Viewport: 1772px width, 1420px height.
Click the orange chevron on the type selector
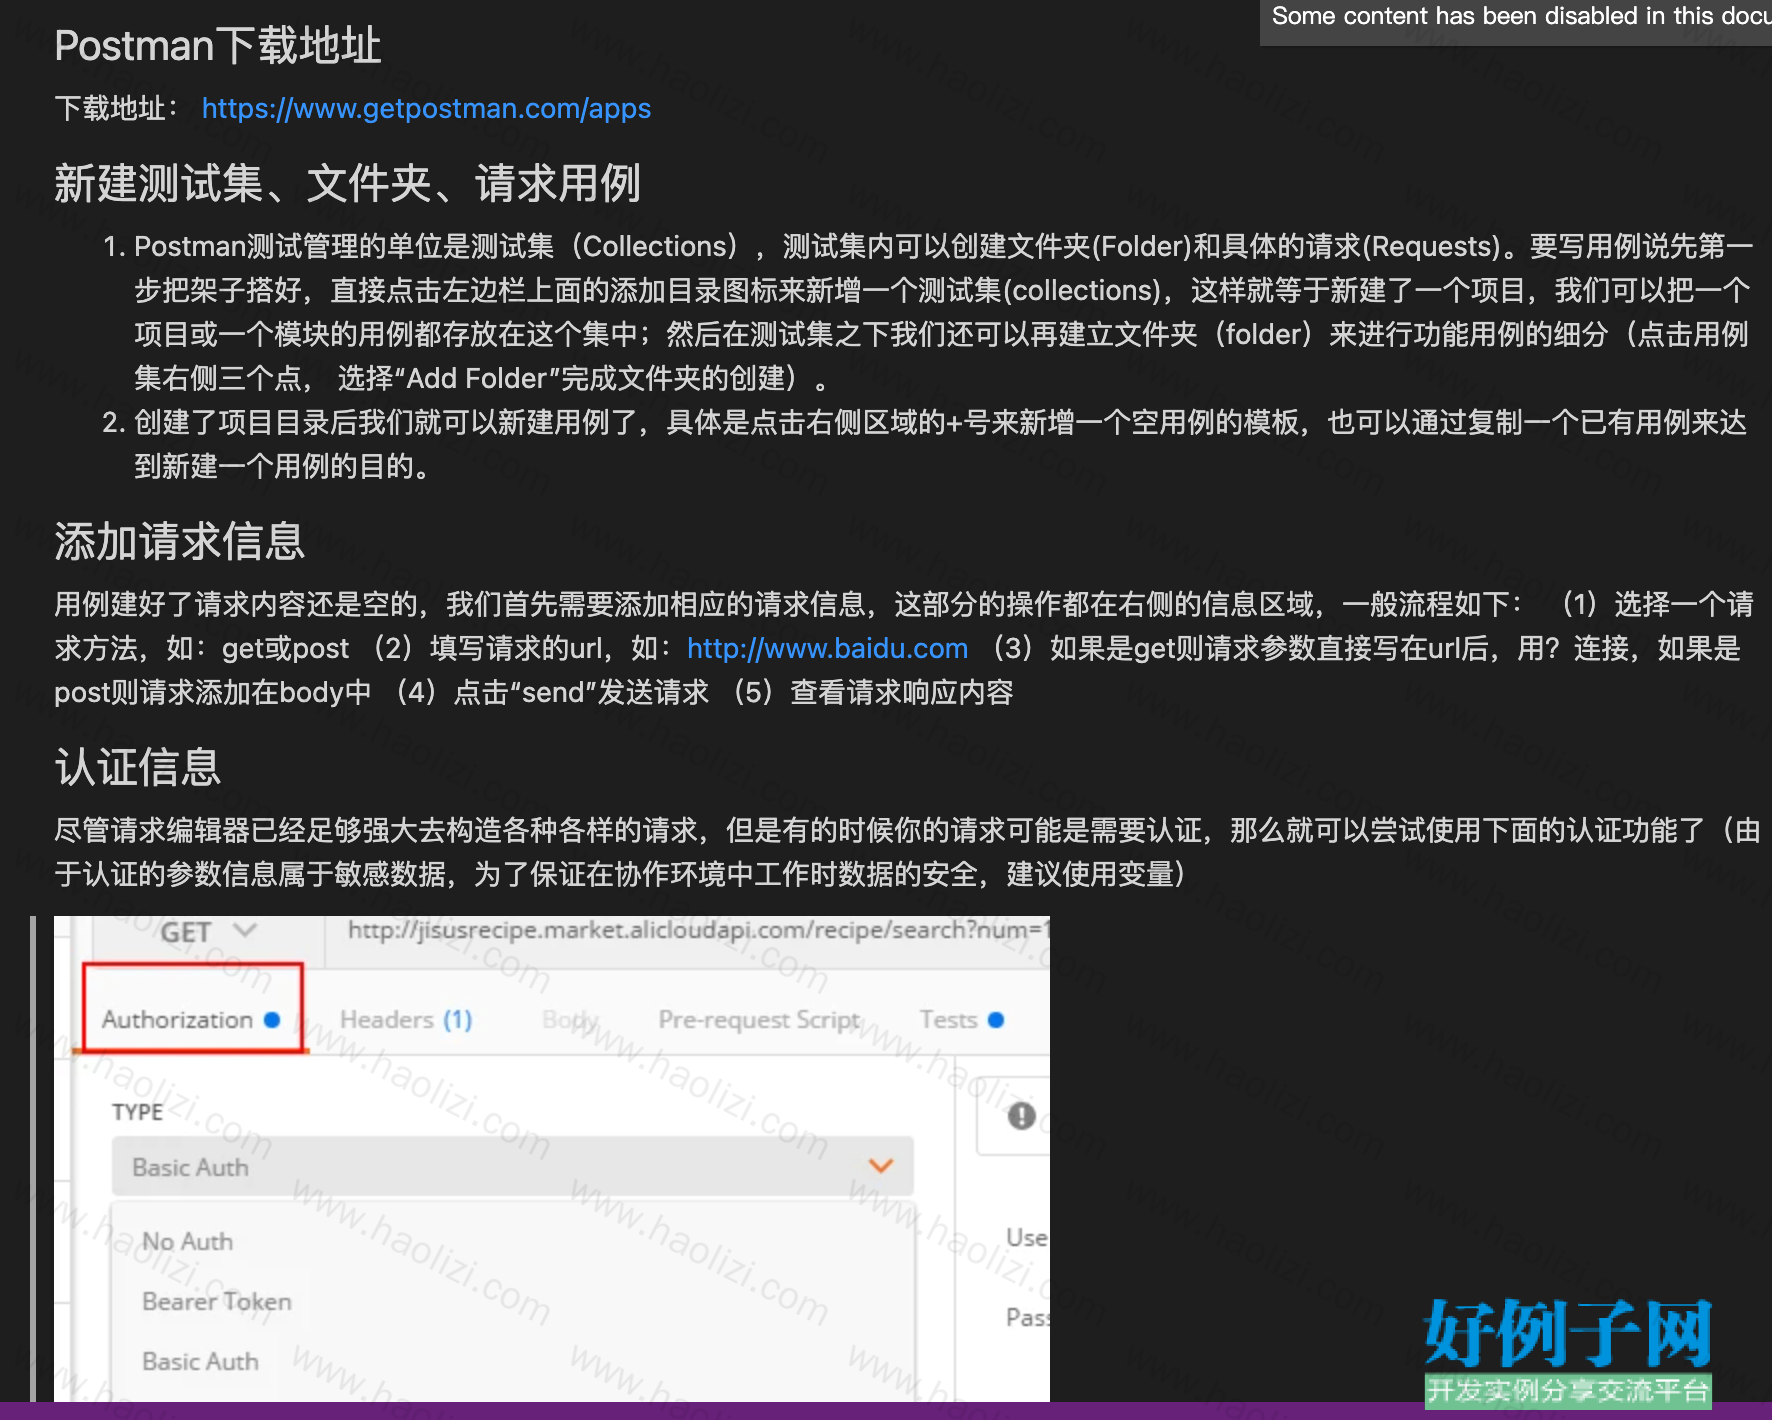(880, 1166)
